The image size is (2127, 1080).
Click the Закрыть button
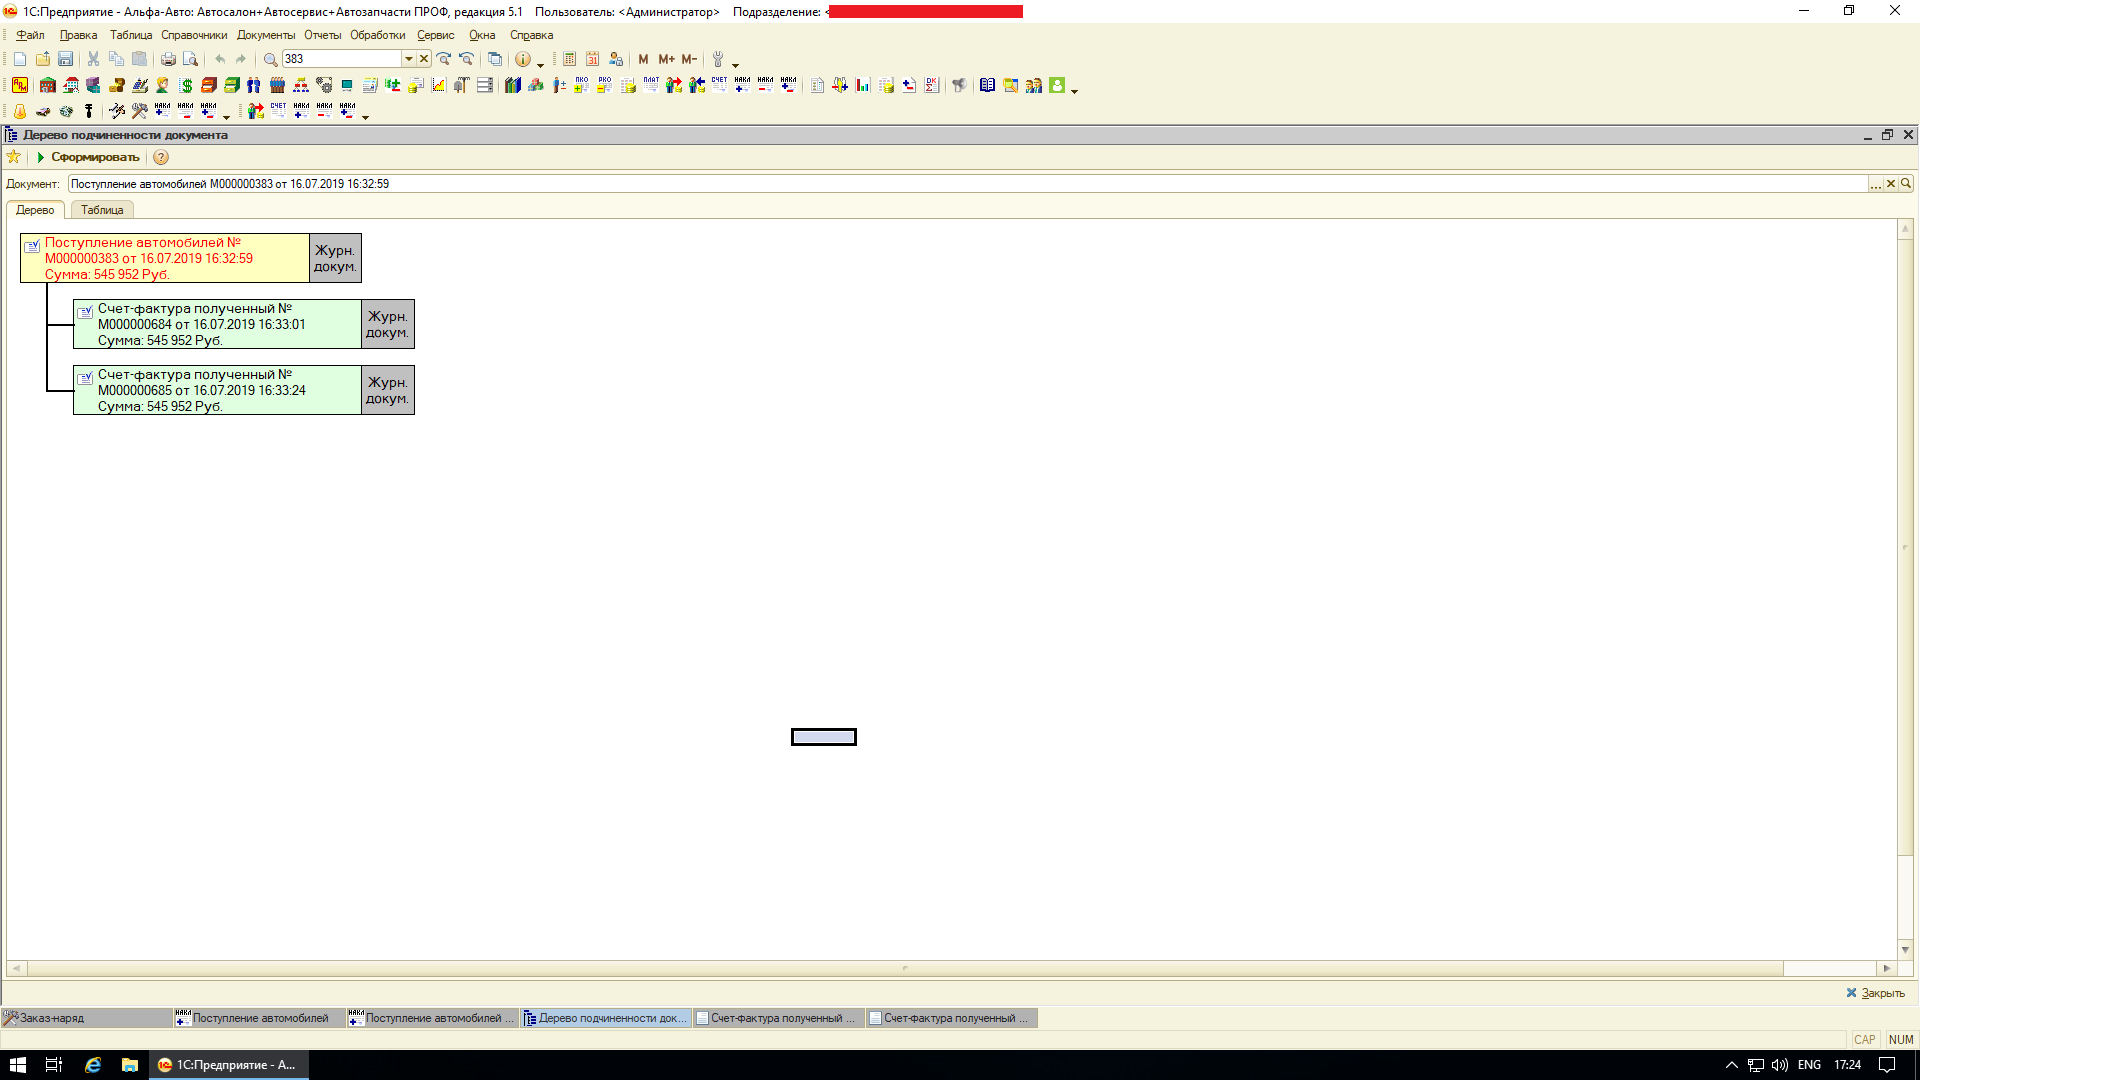click(x=1875, y=993)
